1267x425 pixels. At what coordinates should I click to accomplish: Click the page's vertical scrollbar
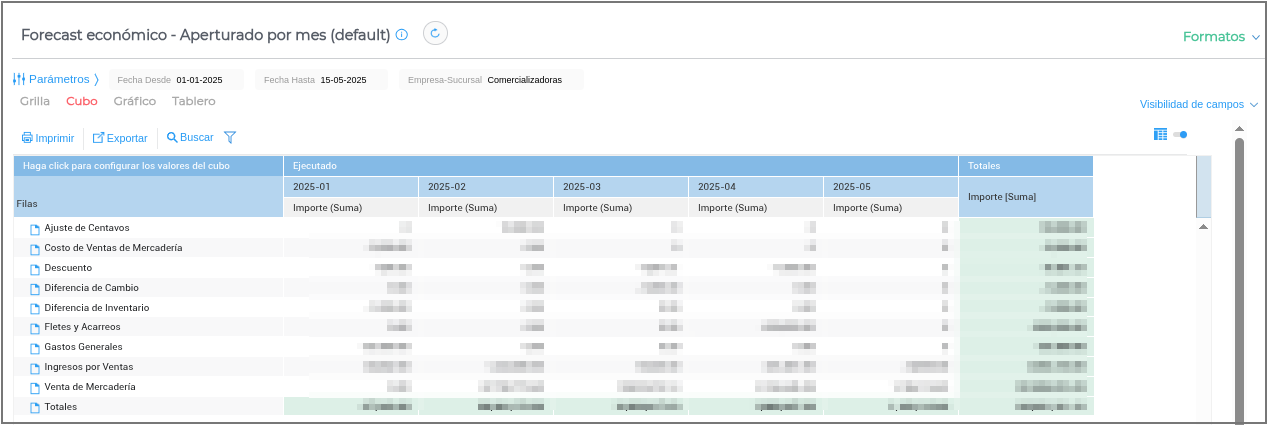pos(1239,280)
